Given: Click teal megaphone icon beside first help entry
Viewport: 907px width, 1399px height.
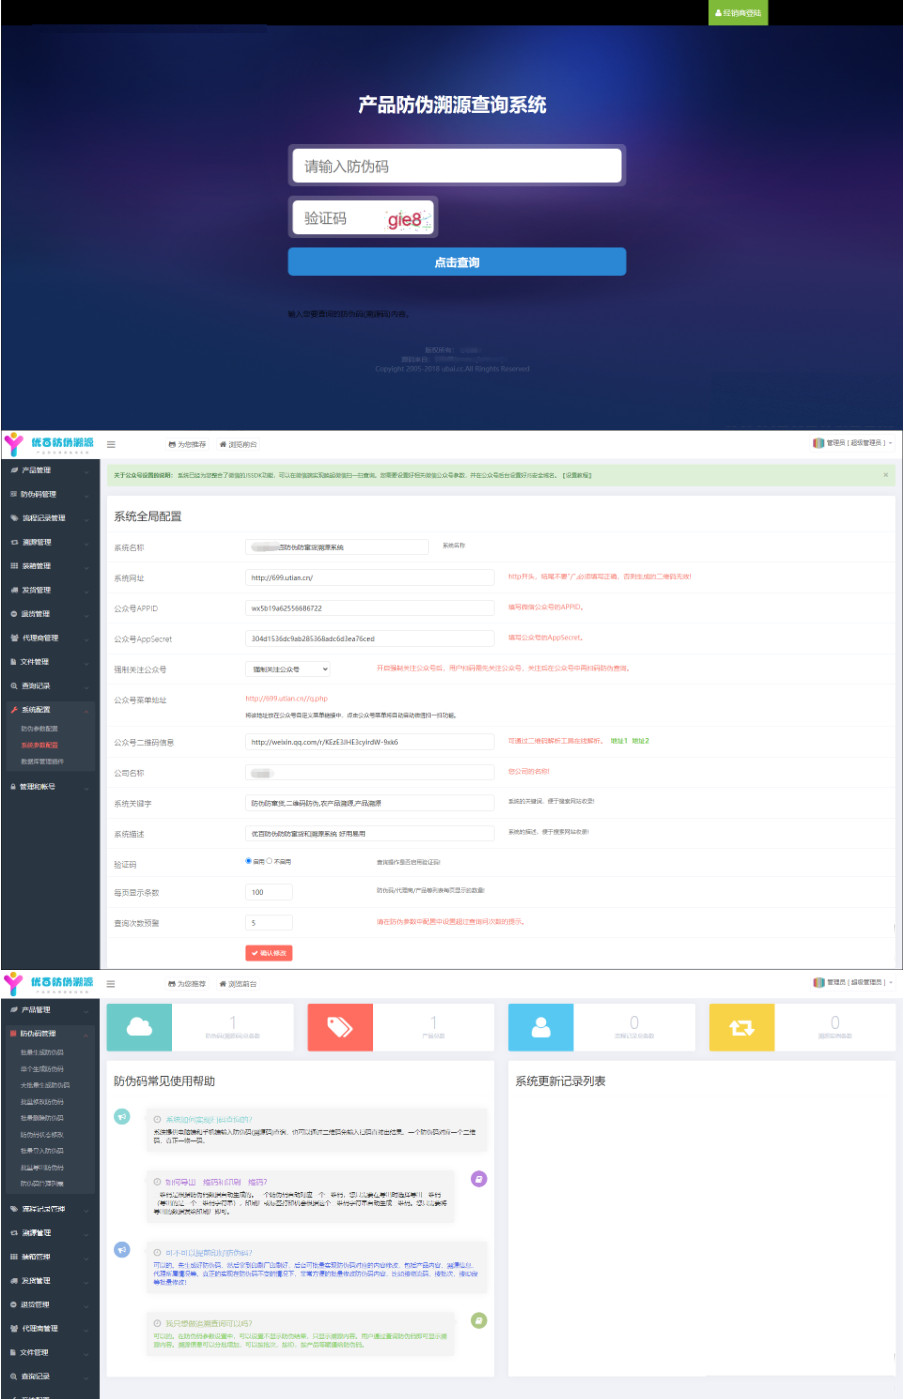Looking at the screenshot, I should (x=122, y=1116).
